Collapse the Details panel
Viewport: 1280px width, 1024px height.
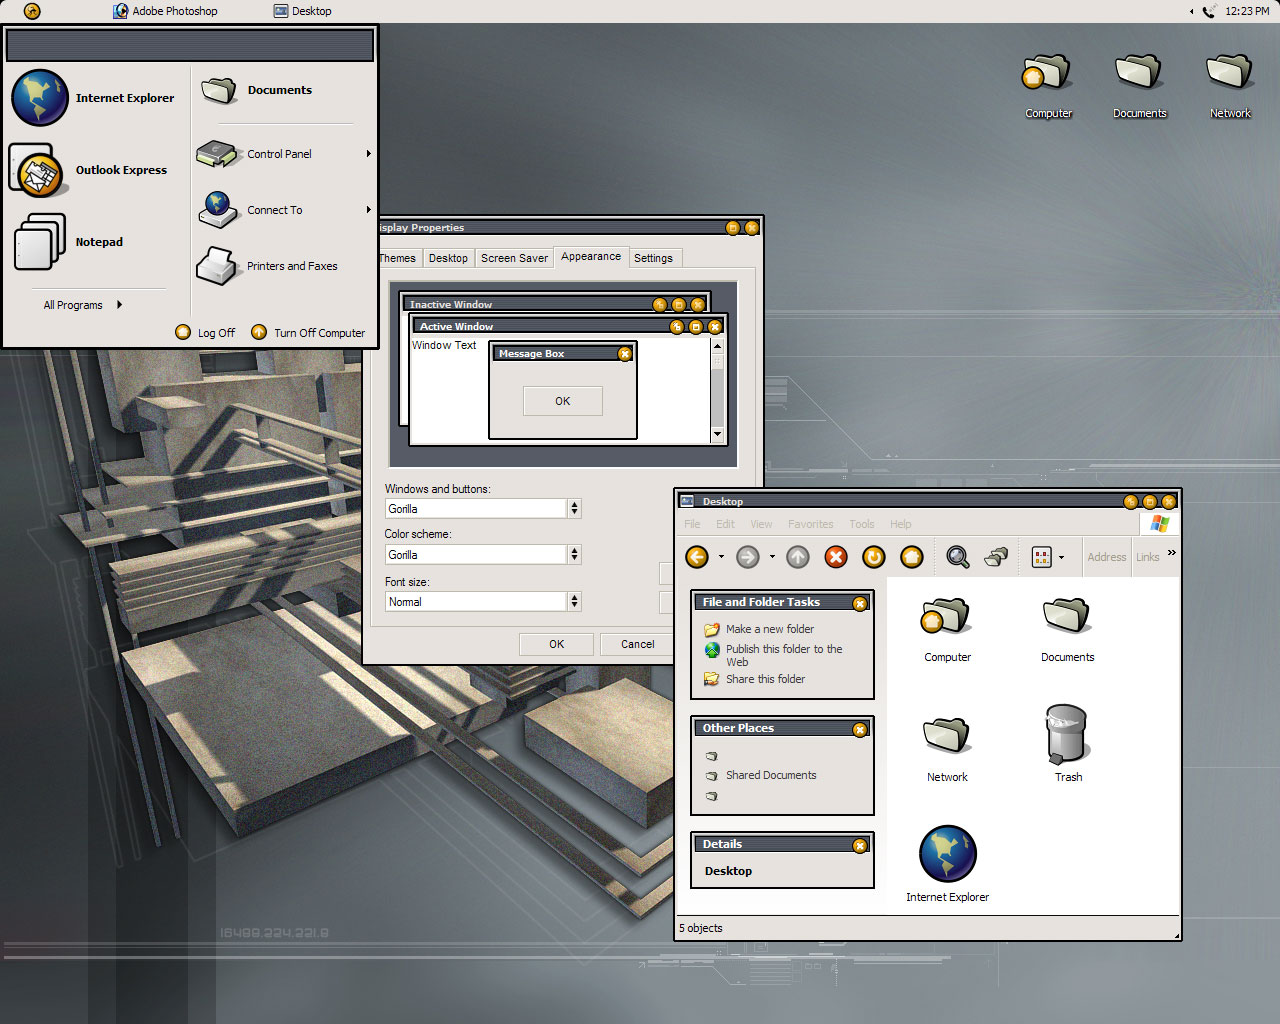coord(859,845)
